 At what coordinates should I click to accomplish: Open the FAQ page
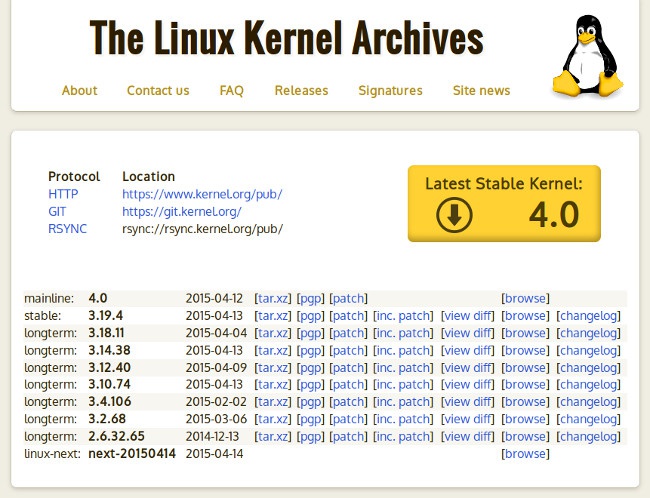[x=232, y=90]
